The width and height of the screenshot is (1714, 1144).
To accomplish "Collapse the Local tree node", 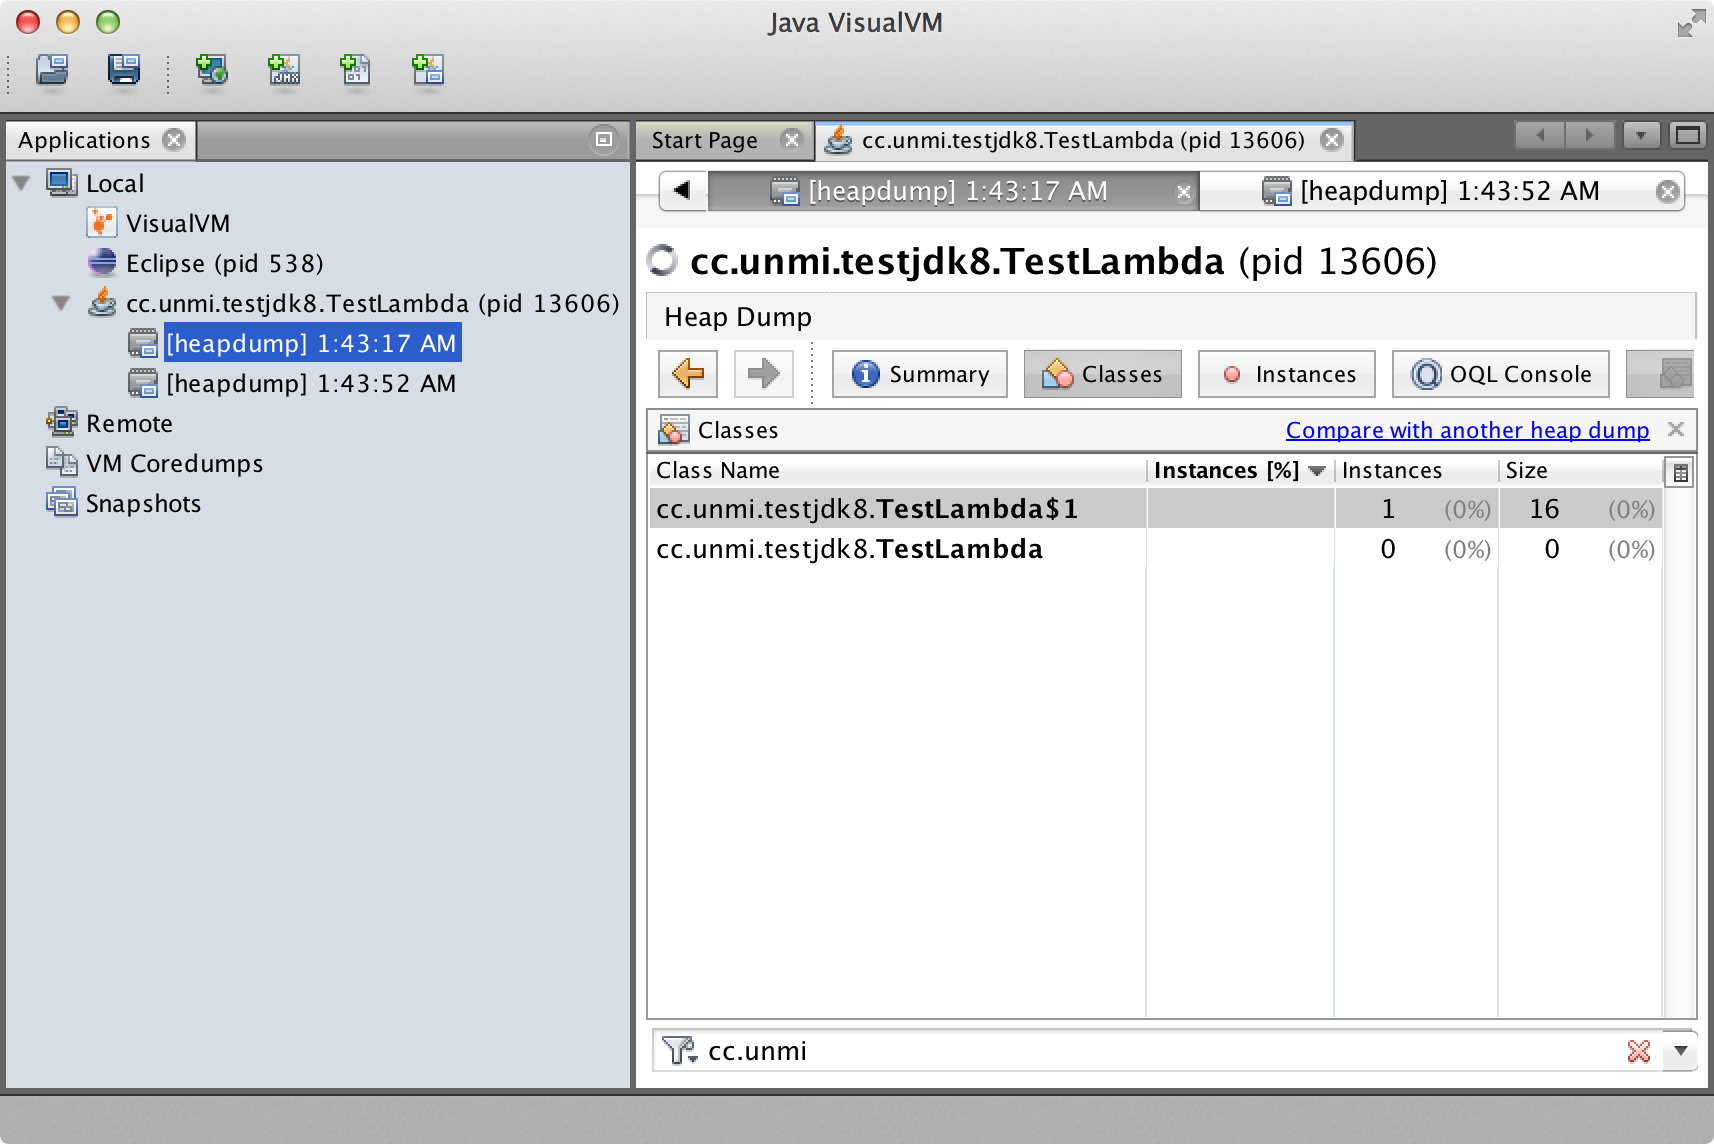I will coord(22,184).
